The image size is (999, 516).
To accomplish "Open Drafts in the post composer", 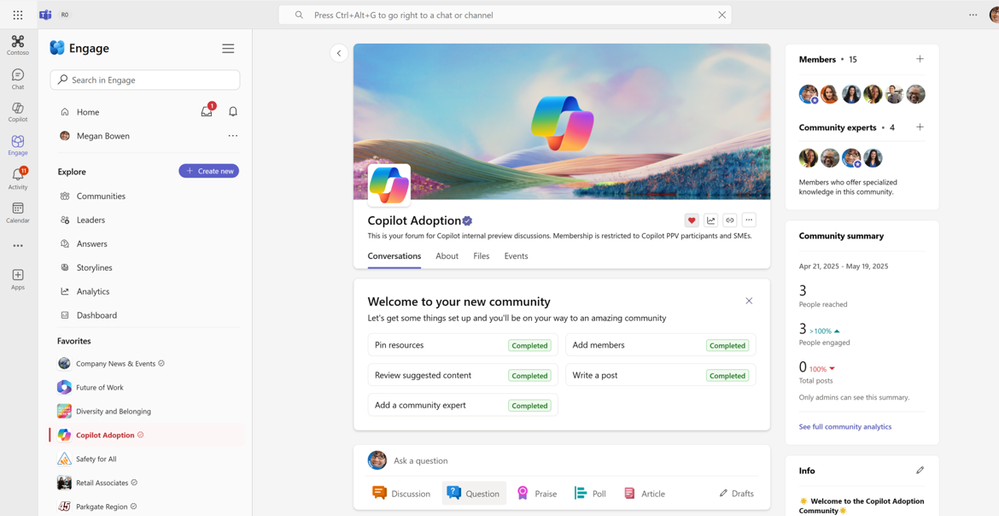I will pyautogui.click(x=737, y=493).
